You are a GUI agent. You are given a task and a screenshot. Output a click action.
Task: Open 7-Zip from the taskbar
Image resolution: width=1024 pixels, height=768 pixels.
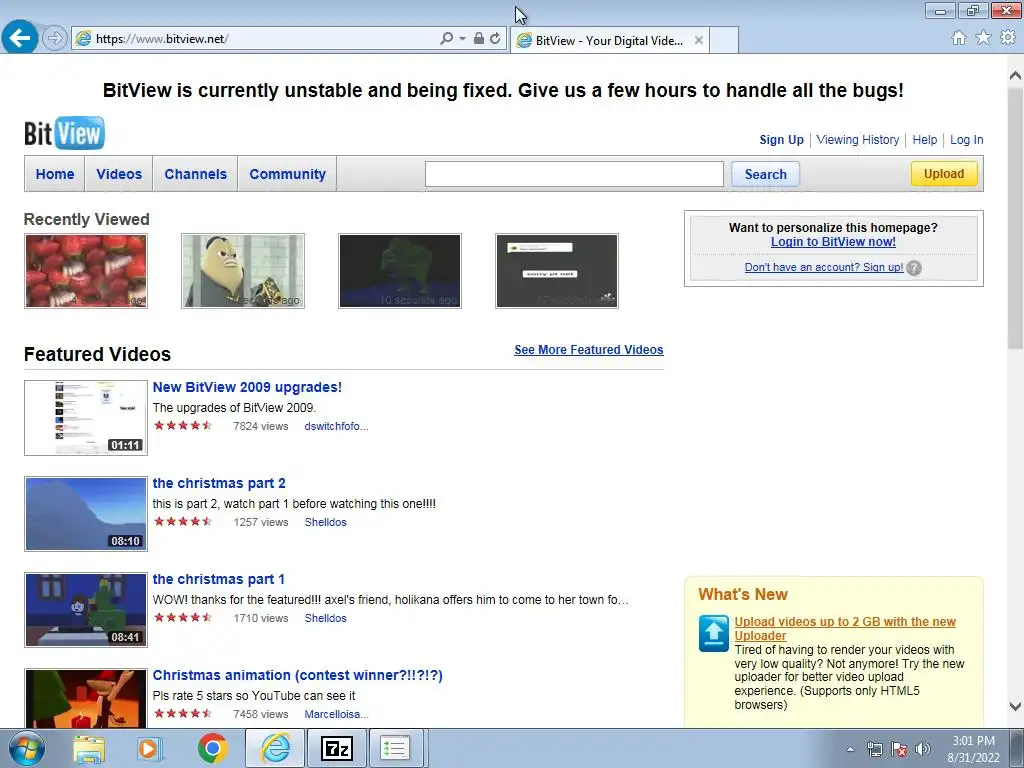coord(337,748)
